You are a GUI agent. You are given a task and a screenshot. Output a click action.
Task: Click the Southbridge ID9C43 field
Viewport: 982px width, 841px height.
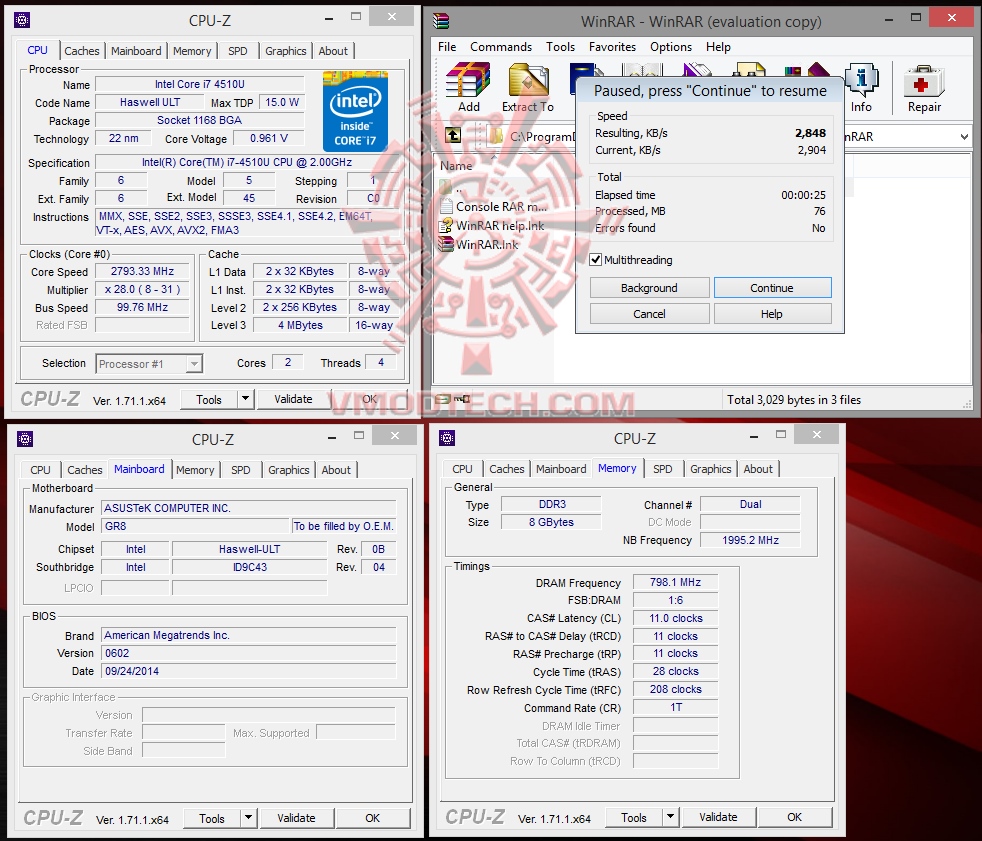(x=250, y=567)
